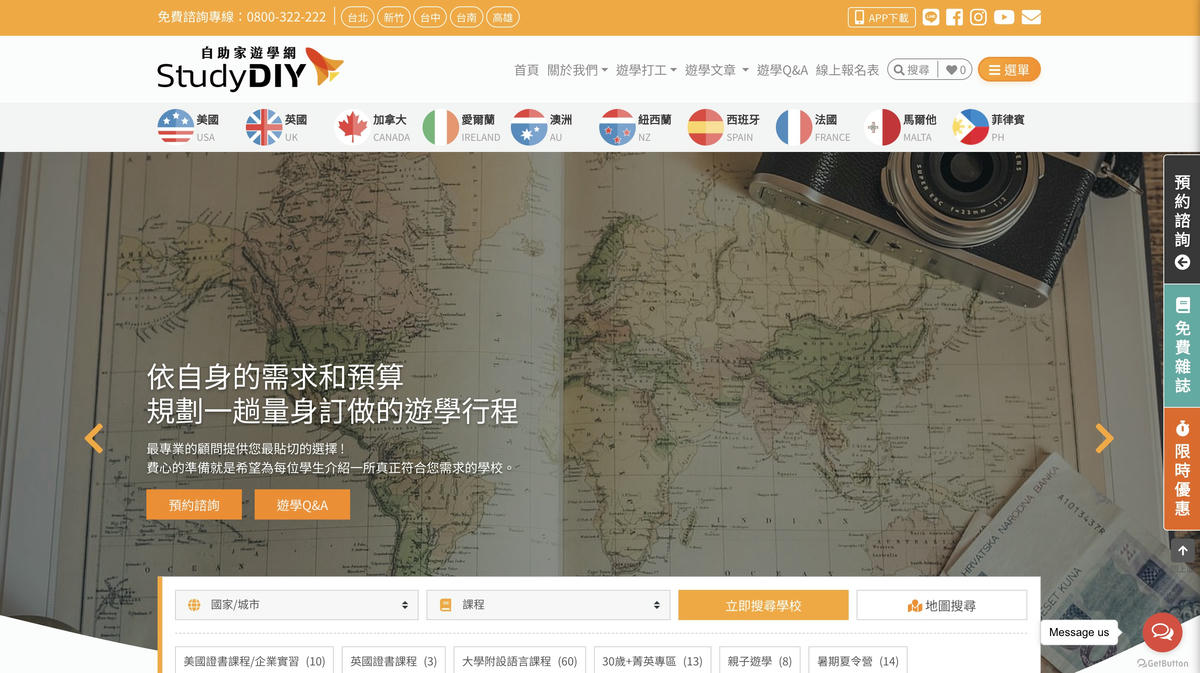Screen dimensions: 1200x673
Task: Open the Facebook page icon
Action: [954, 17]
